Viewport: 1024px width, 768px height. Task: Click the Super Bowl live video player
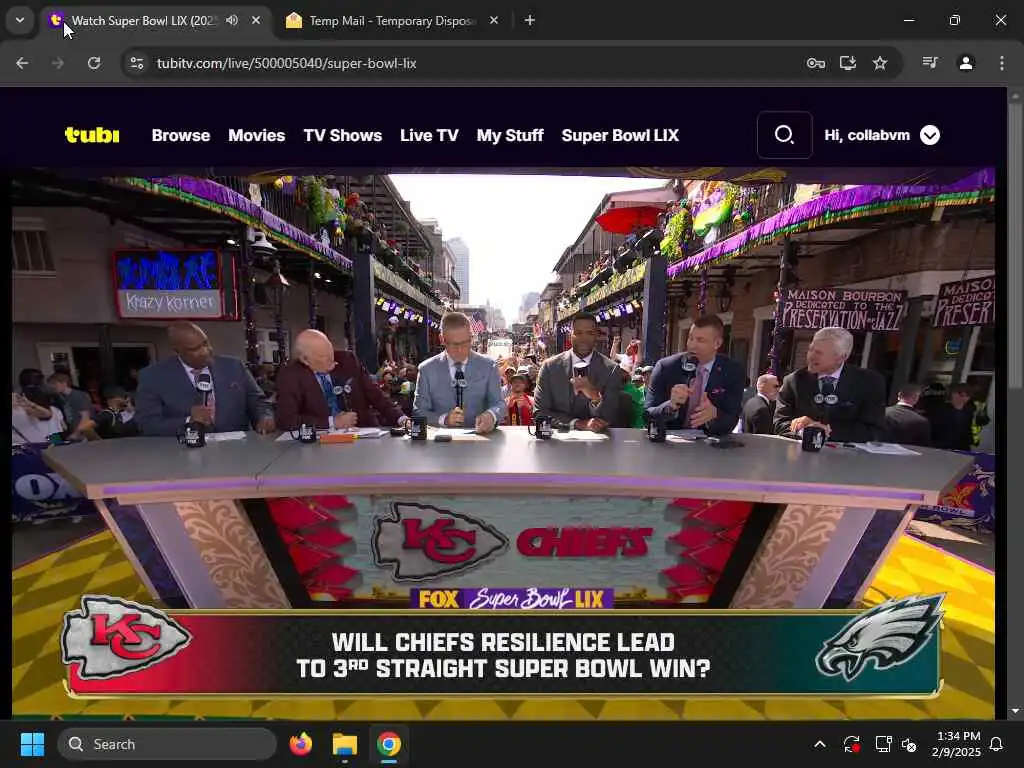pos(503,443)
